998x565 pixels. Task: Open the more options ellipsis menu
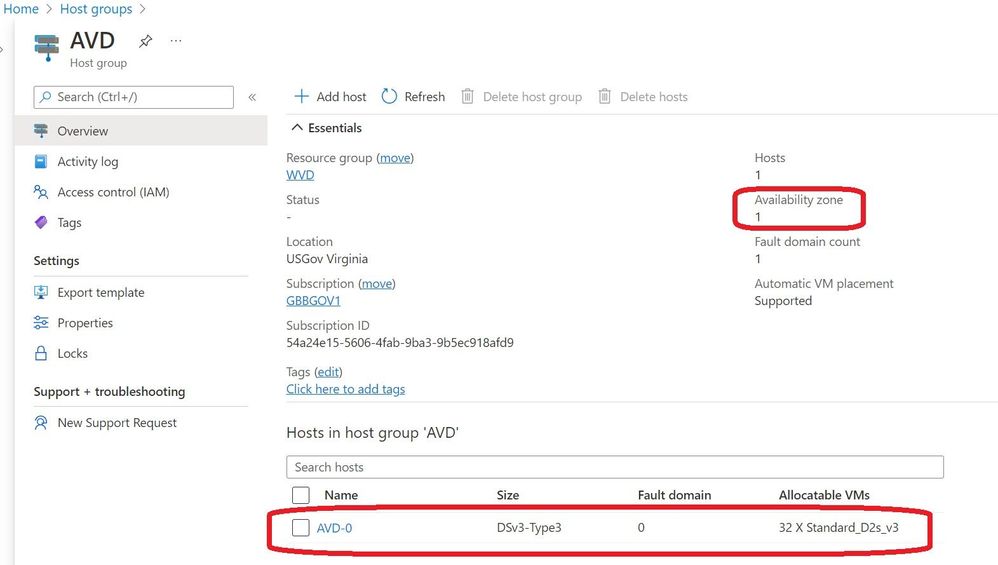tap(176, 41)
